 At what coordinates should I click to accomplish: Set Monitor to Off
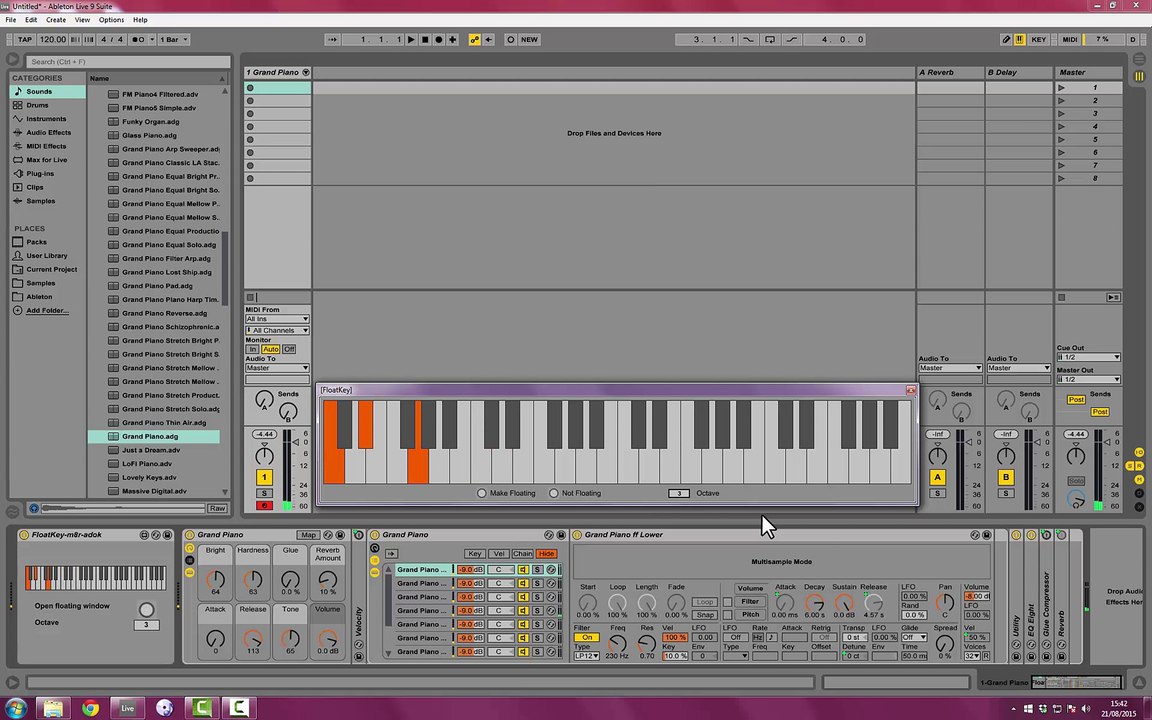coord(289,350)
